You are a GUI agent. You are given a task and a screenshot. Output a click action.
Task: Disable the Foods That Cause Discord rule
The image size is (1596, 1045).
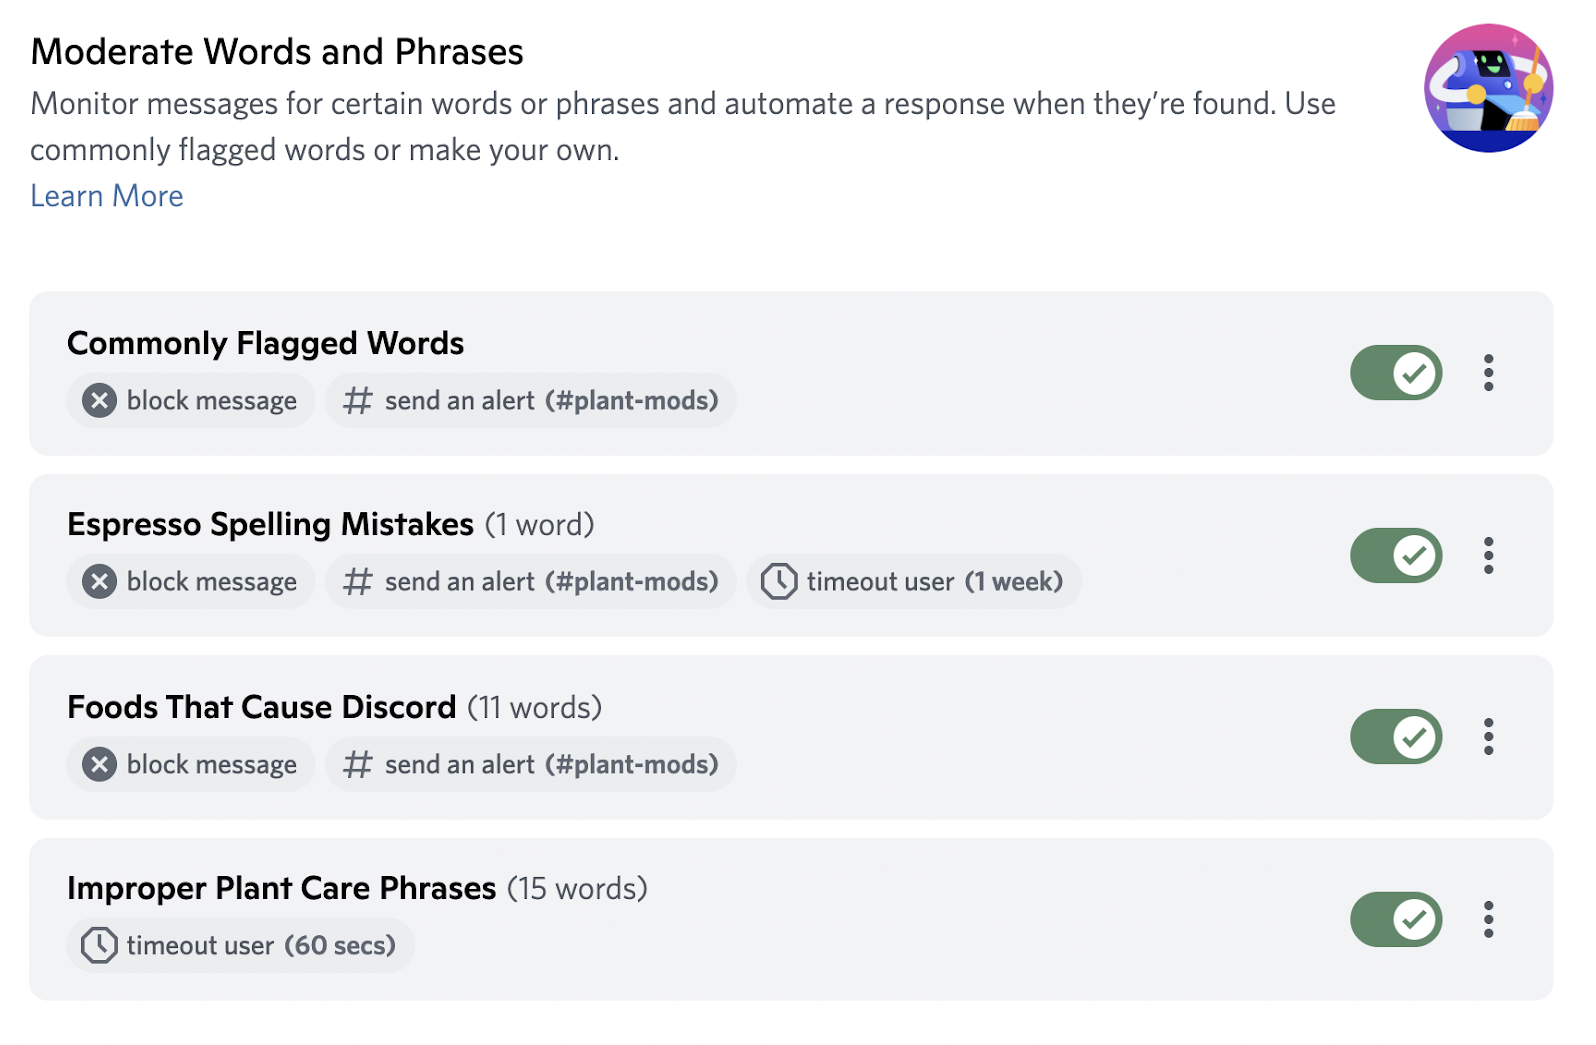pos(1396,736)
